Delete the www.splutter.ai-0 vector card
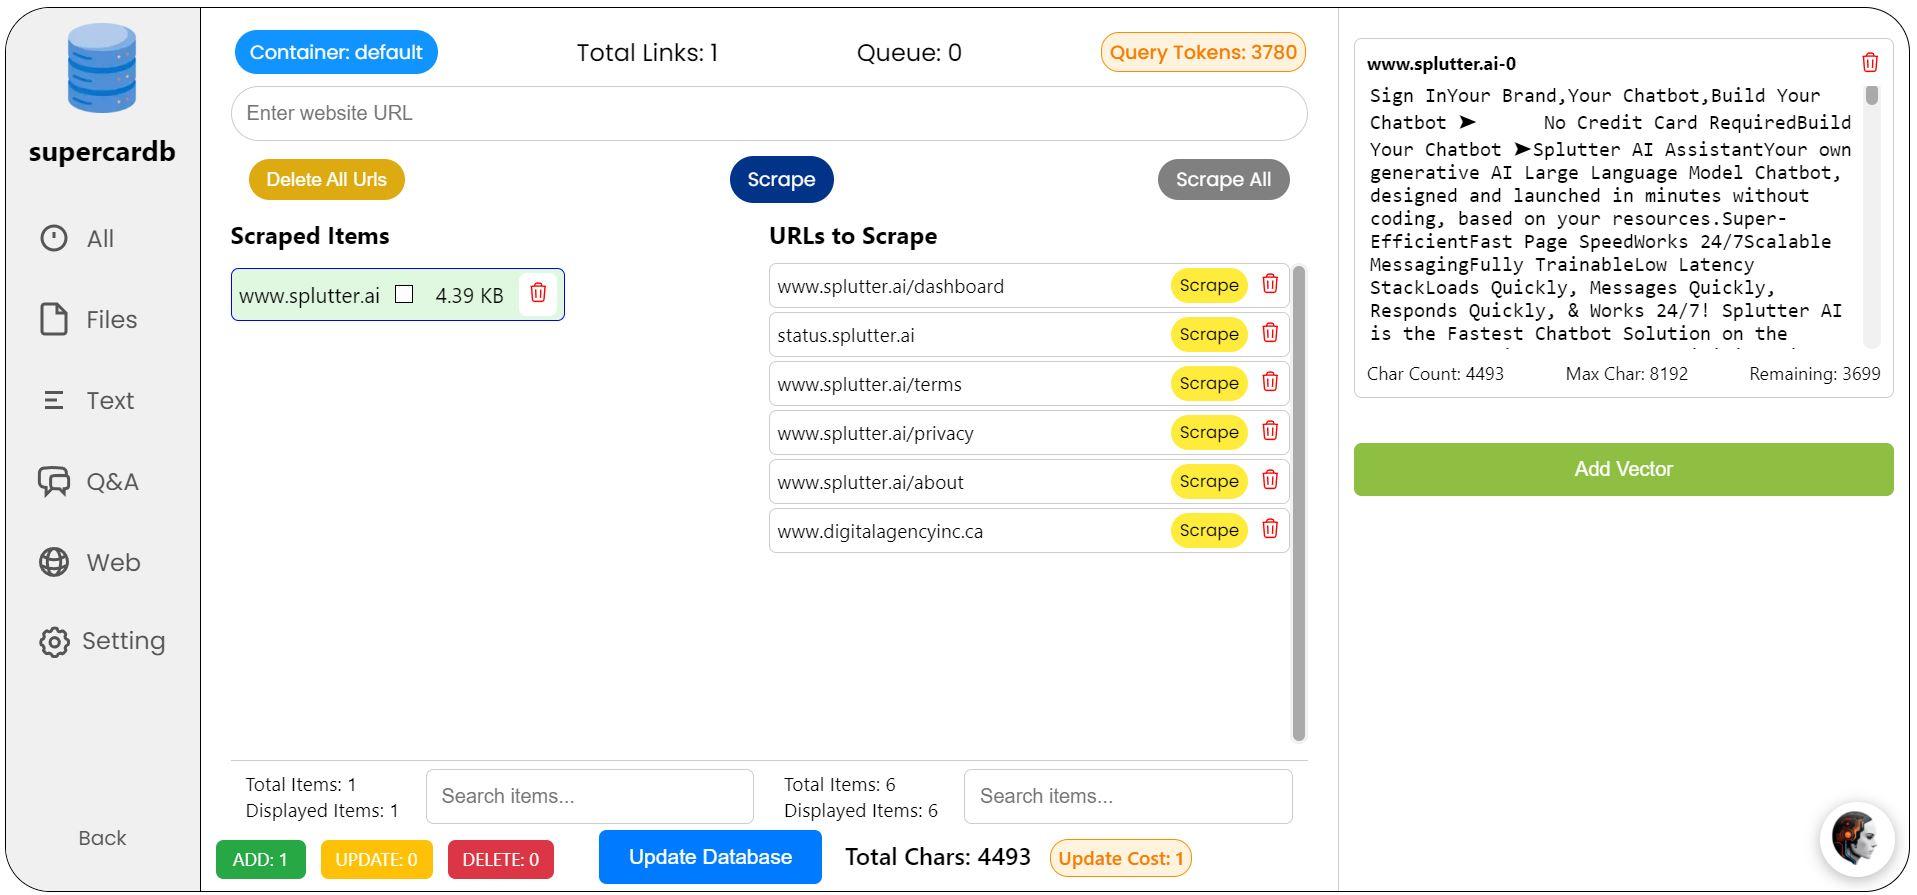Image resolution: width=1917 pixels, height=895 pixels. point(1870,62)
